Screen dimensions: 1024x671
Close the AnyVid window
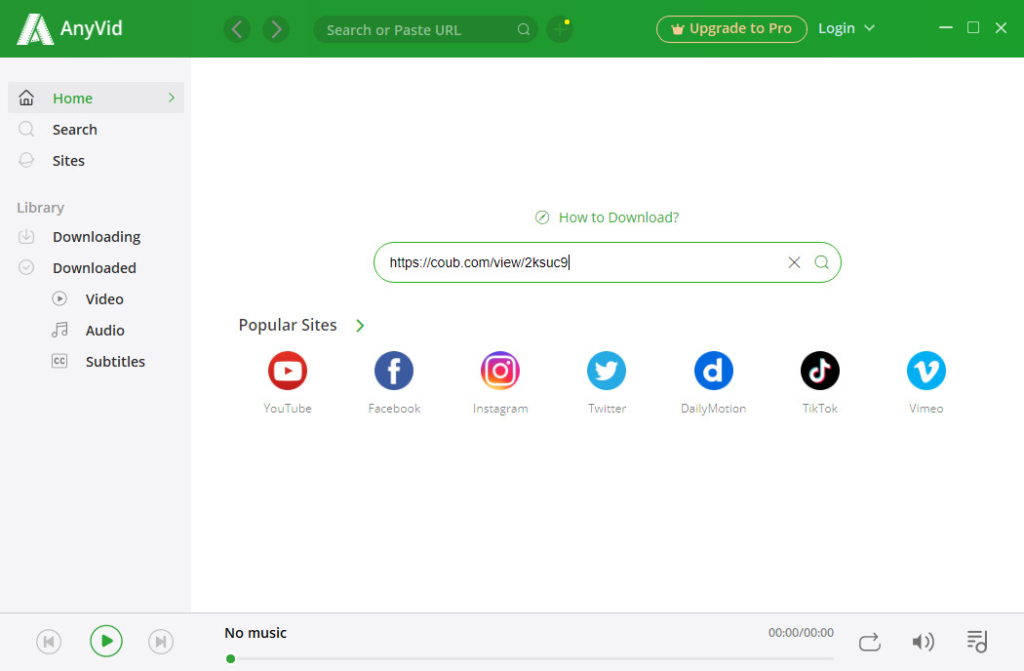click(1000, 27)
